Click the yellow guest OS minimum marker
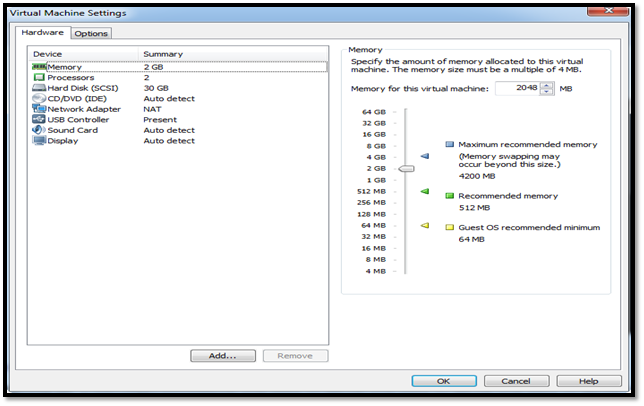644x406 pixels. pyautogui.click(x=424, y=226)
